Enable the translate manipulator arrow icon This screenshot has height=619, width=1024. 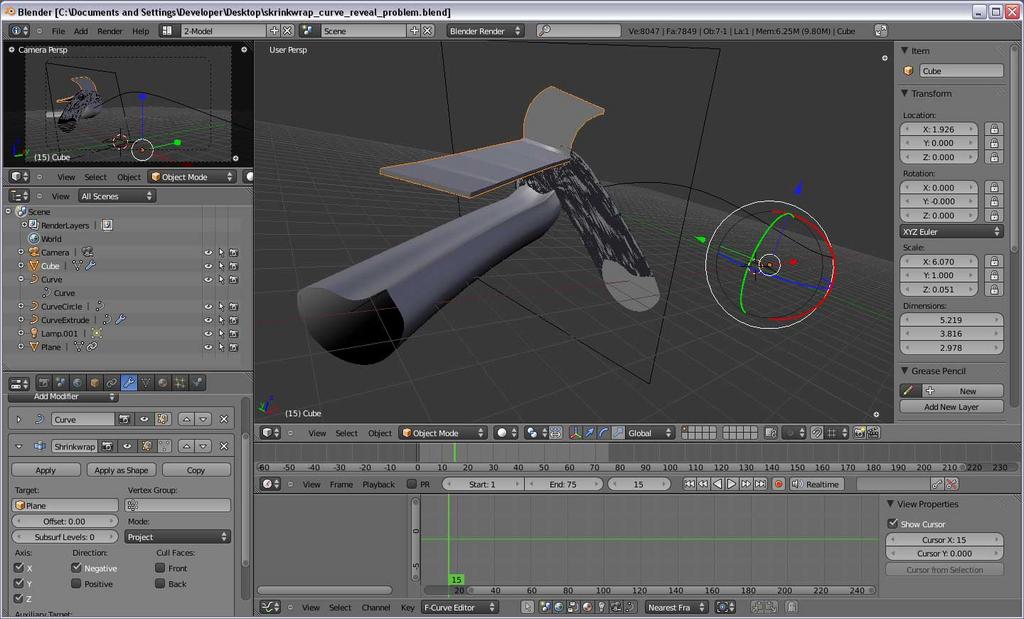pos(589,433)
